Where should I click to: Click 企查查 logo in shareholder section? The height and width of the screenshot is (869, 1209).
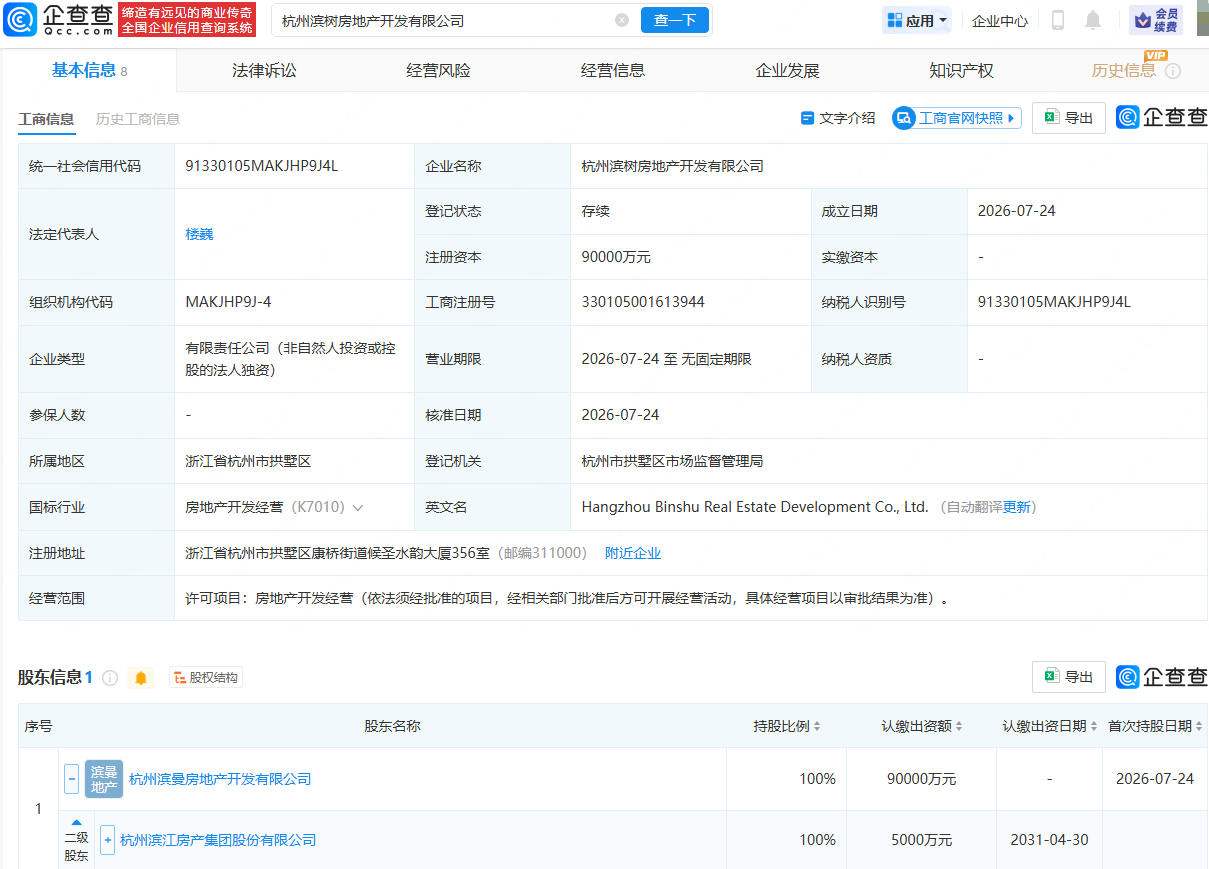click(1162, 677)
